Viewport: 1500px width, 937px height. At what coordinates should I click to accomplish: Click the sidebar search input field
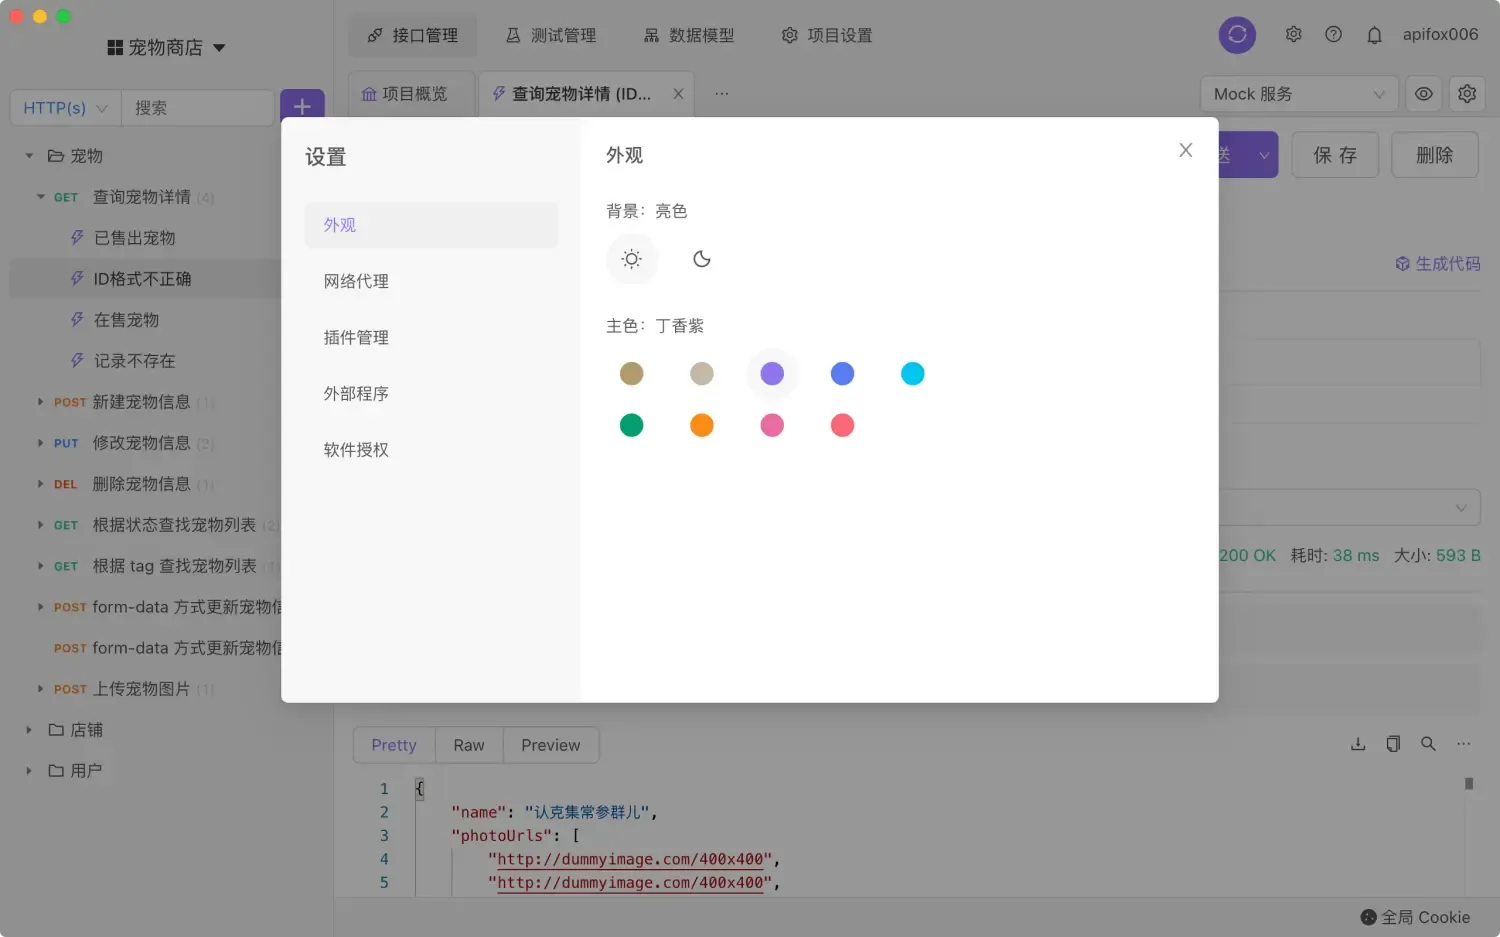[198, 107]
